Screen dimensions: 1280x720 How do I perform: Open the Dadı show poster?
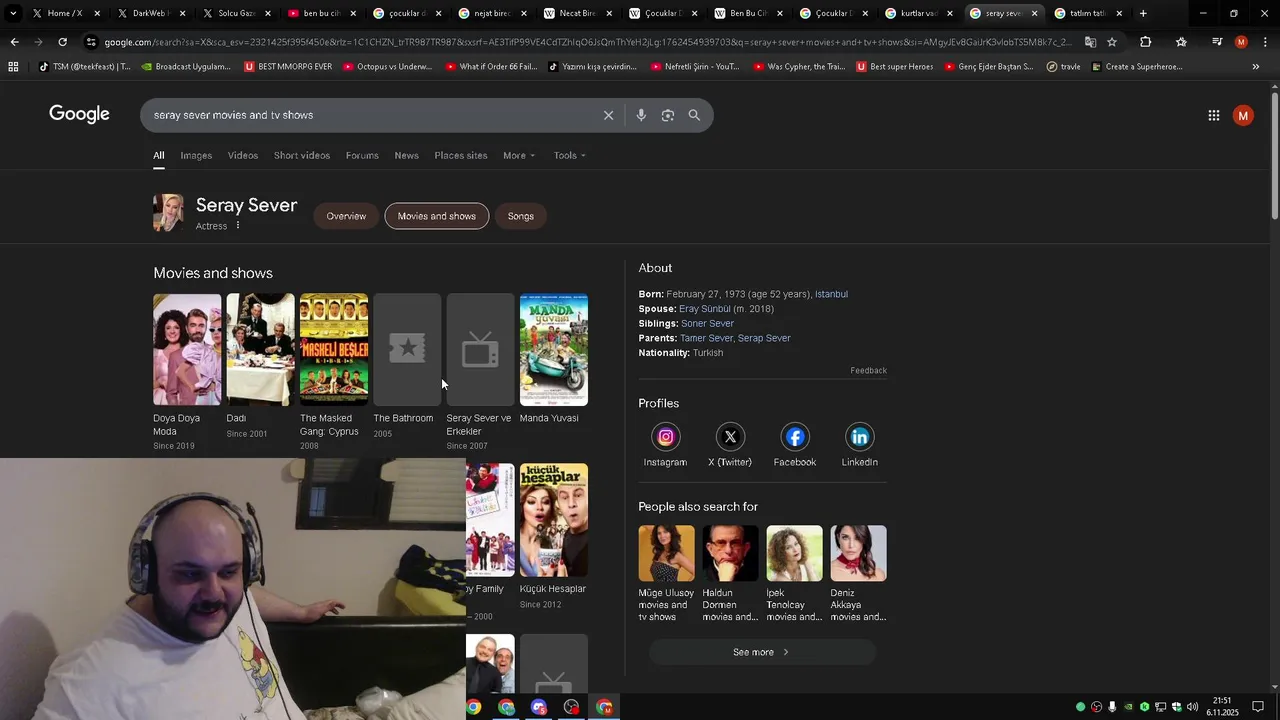coord(260,349)
